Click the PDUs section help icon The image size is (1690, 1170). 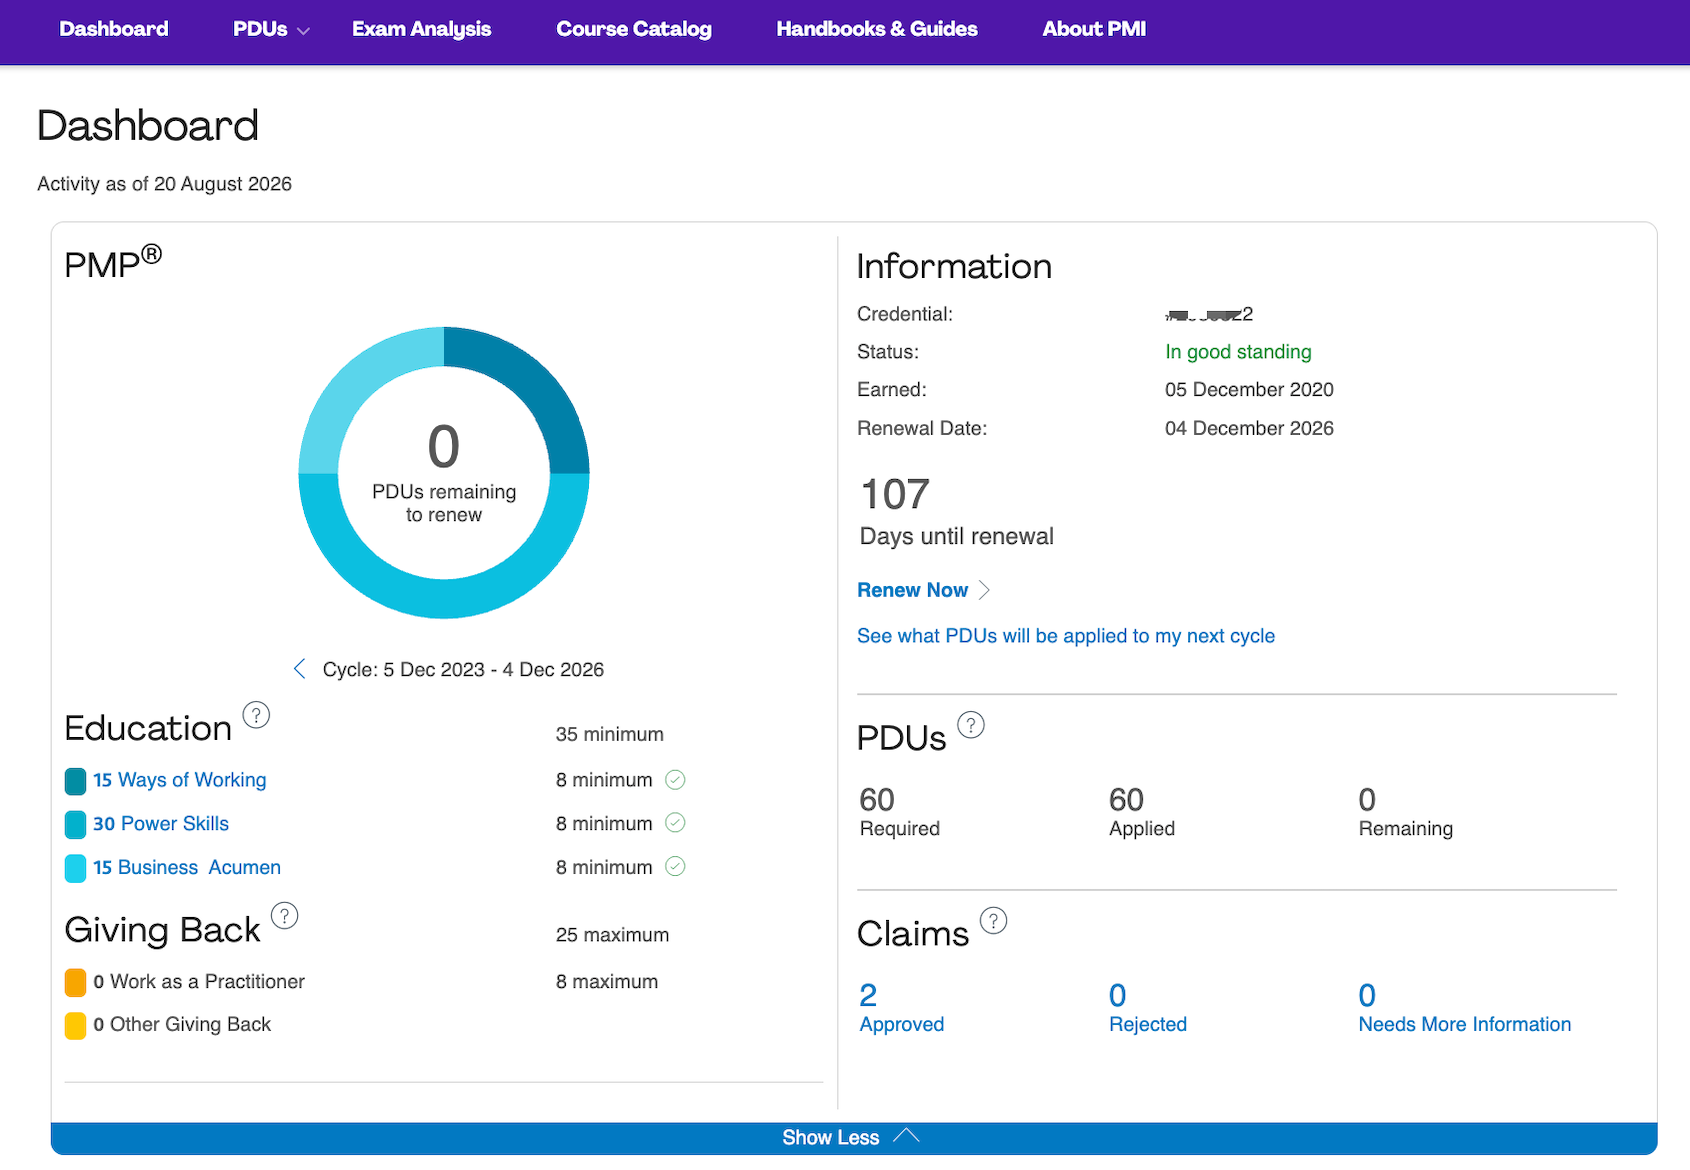pos(971,725)
